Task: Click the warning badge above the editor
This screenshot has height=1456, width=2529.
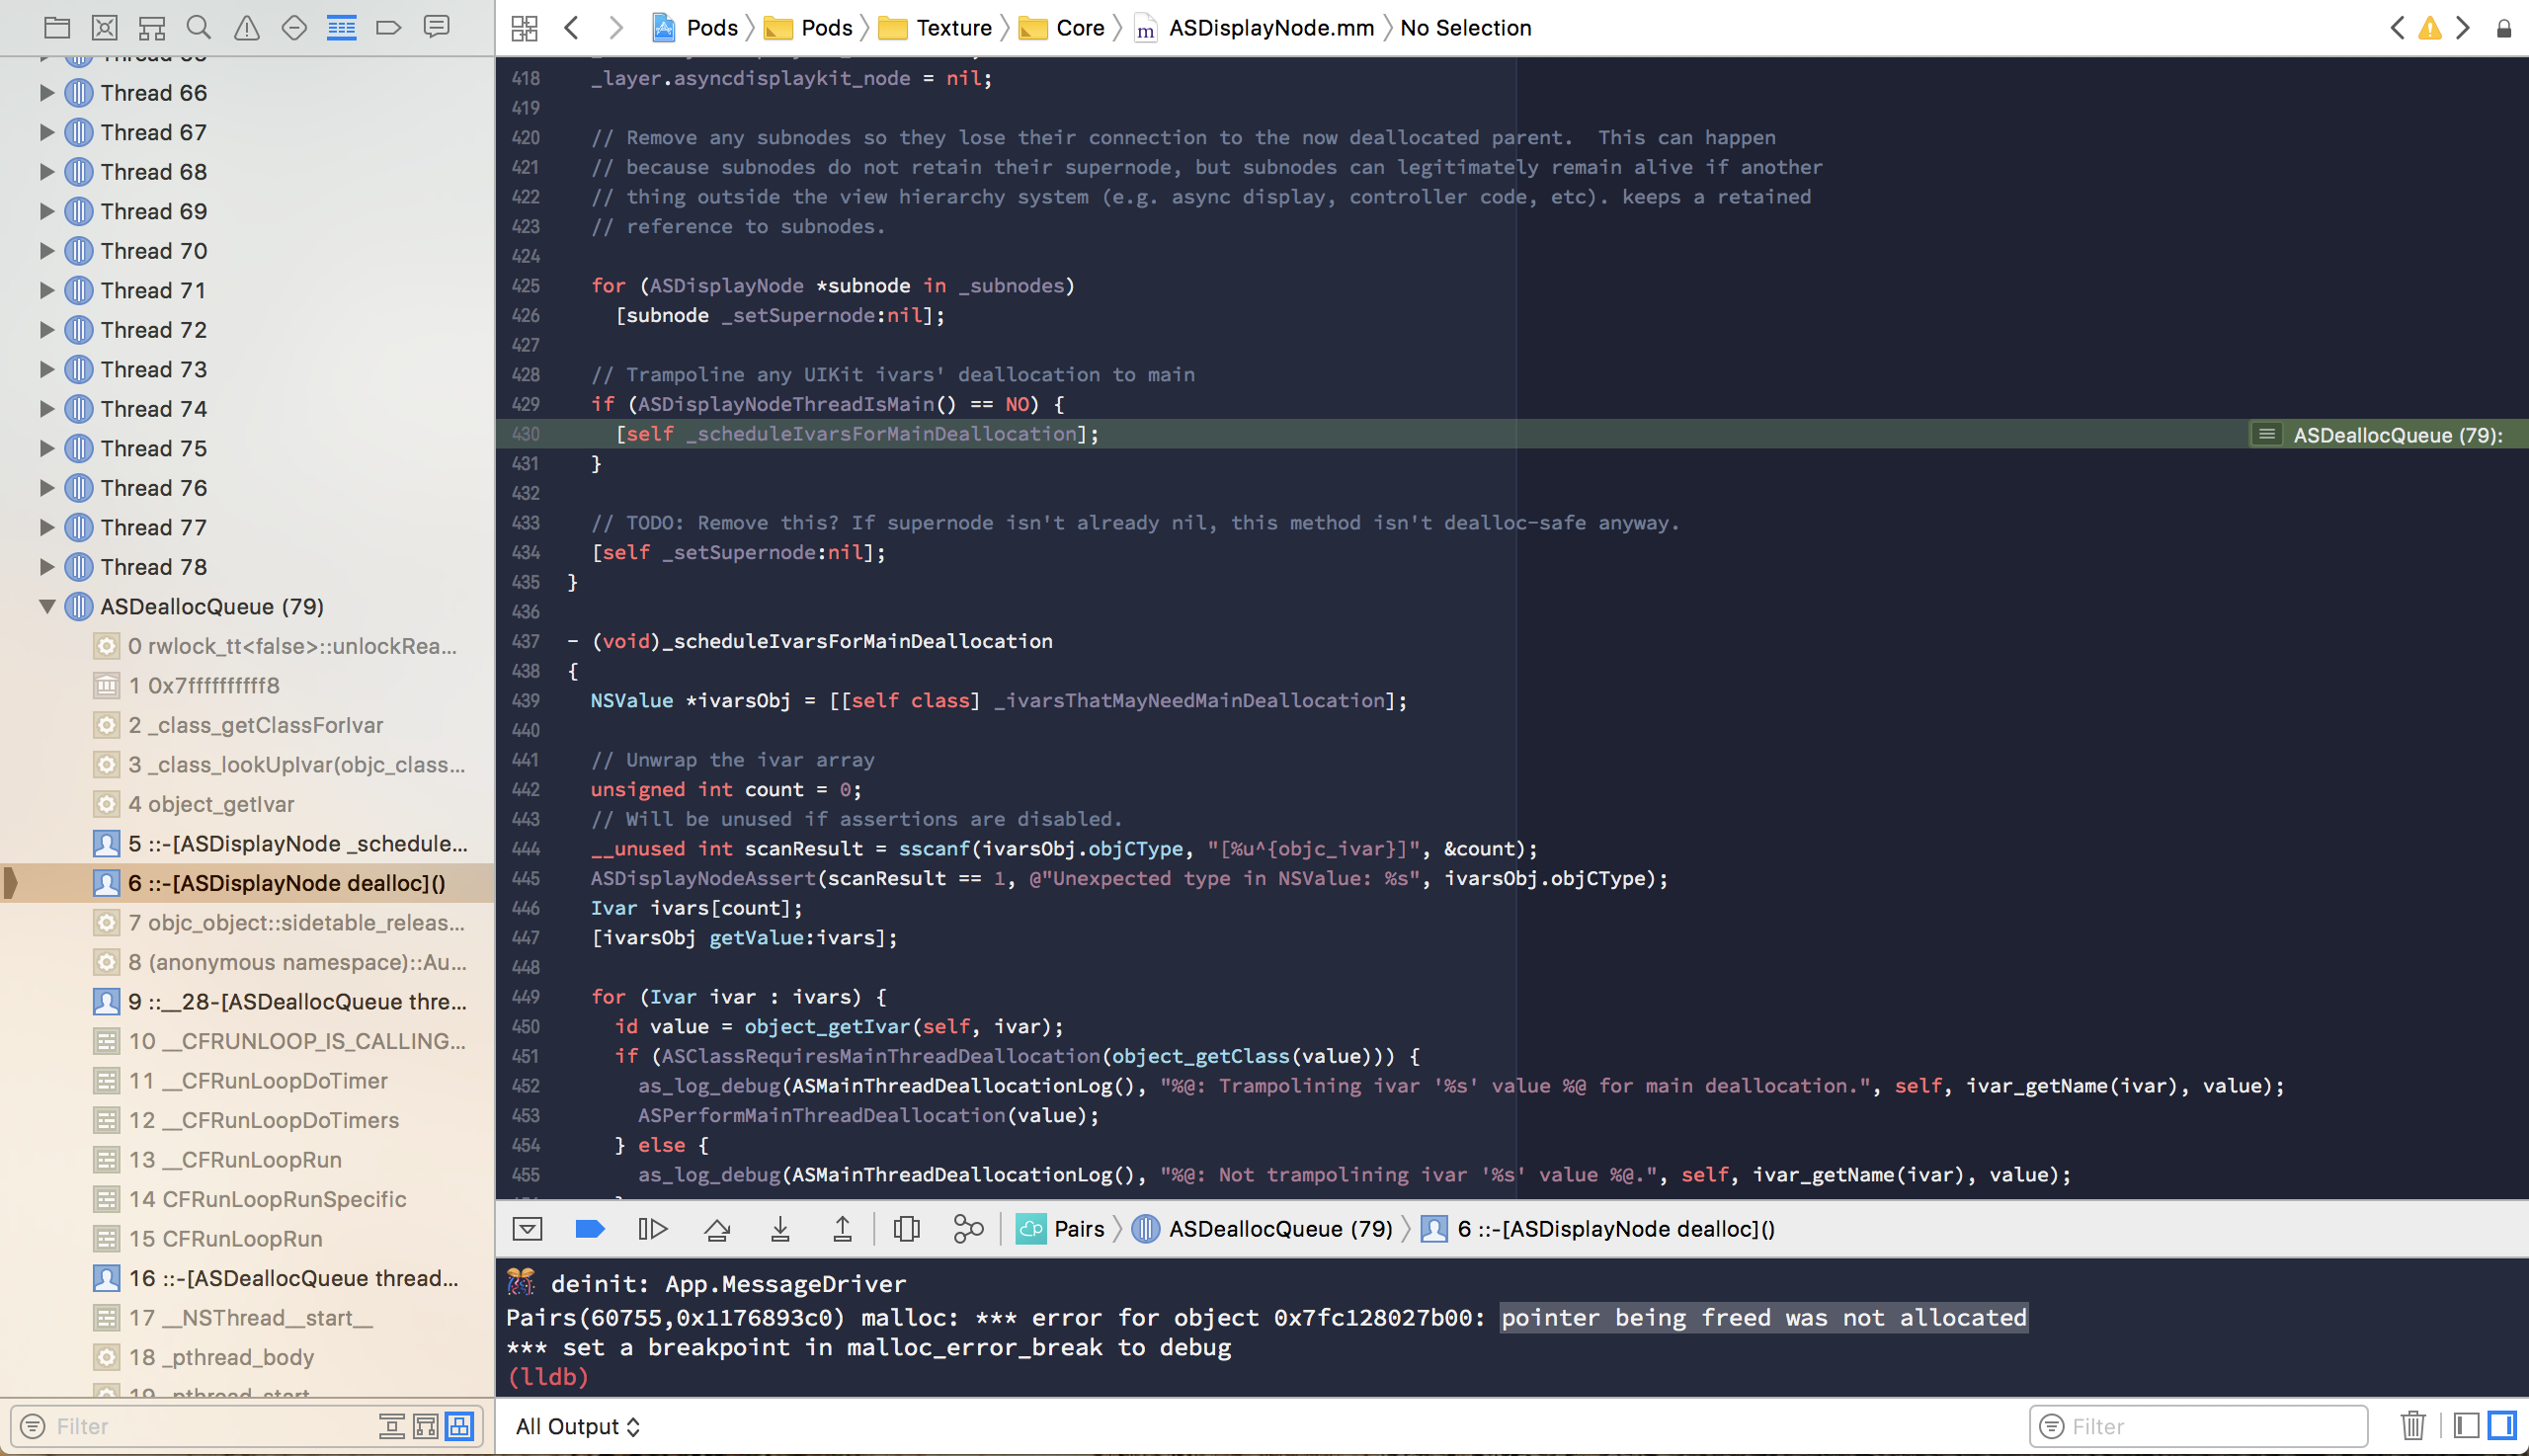Action: [2430, 27]
